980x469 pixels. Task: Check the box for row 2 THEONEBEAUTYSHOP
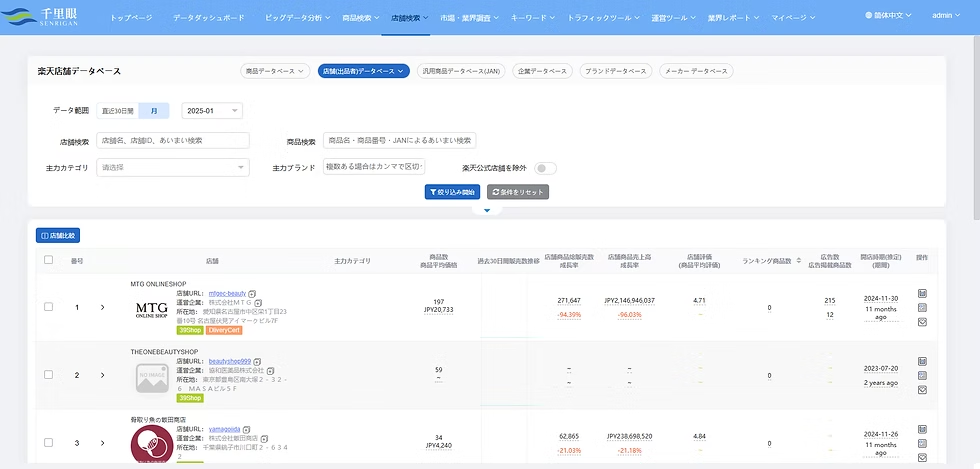click(49, 375)
